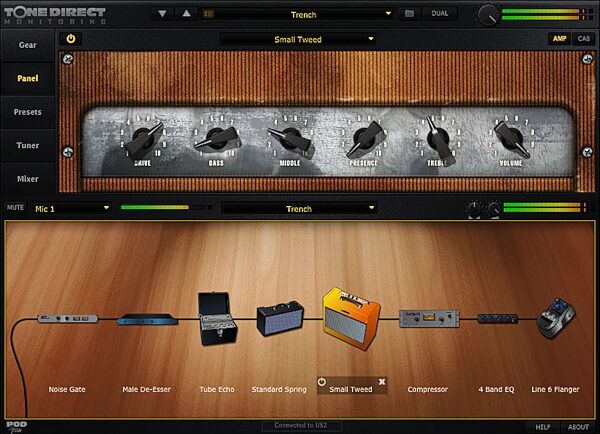
Task: Click the ABOUT button
Action: [578, 427]
